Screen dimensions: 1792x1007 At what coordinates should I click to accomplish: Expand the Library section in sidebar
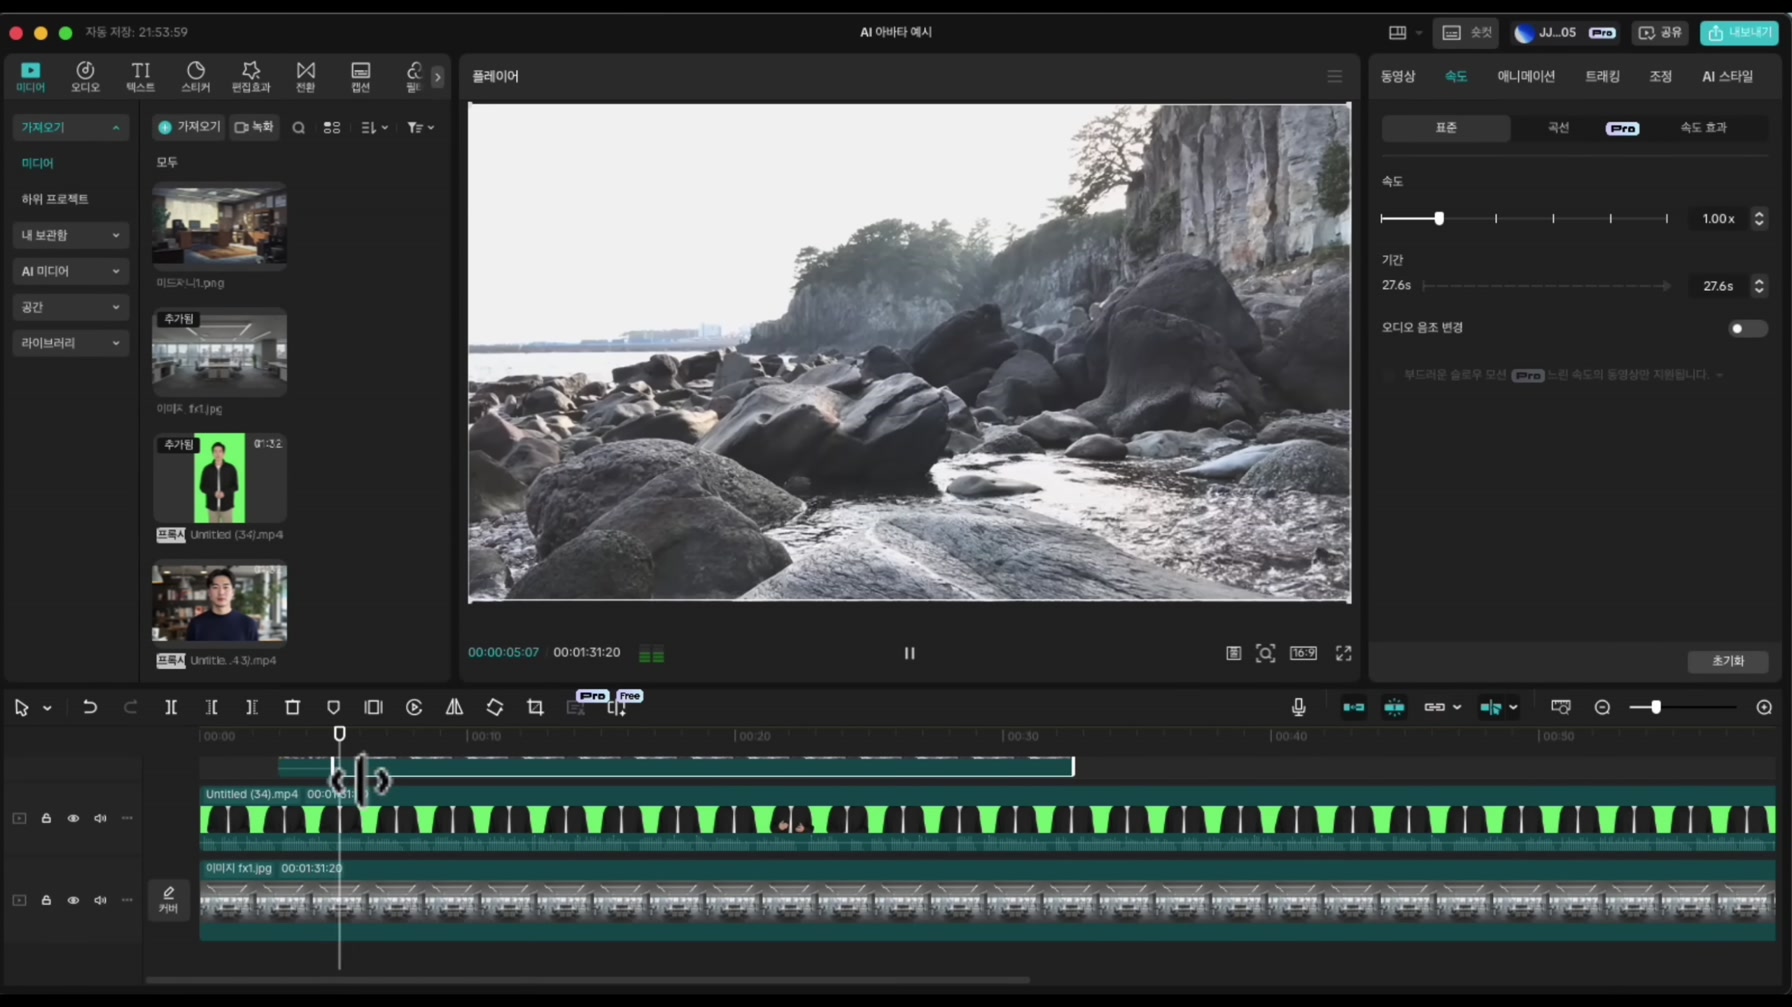(70, 343)
